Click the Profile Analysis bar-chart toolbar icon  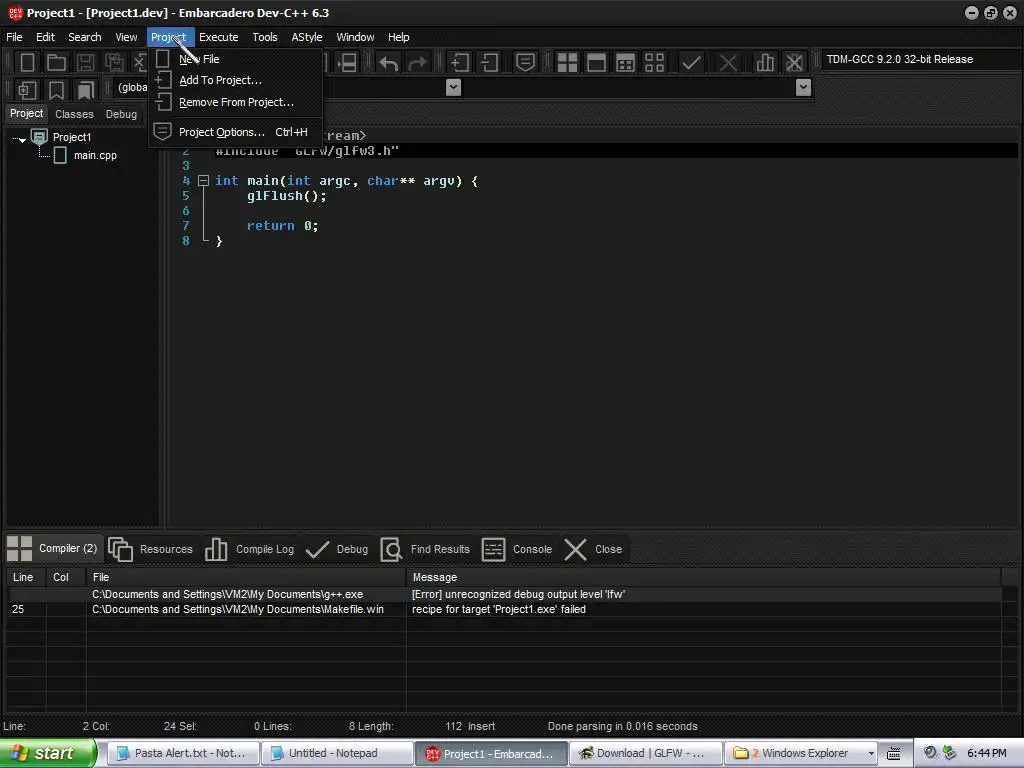(765, 63)
